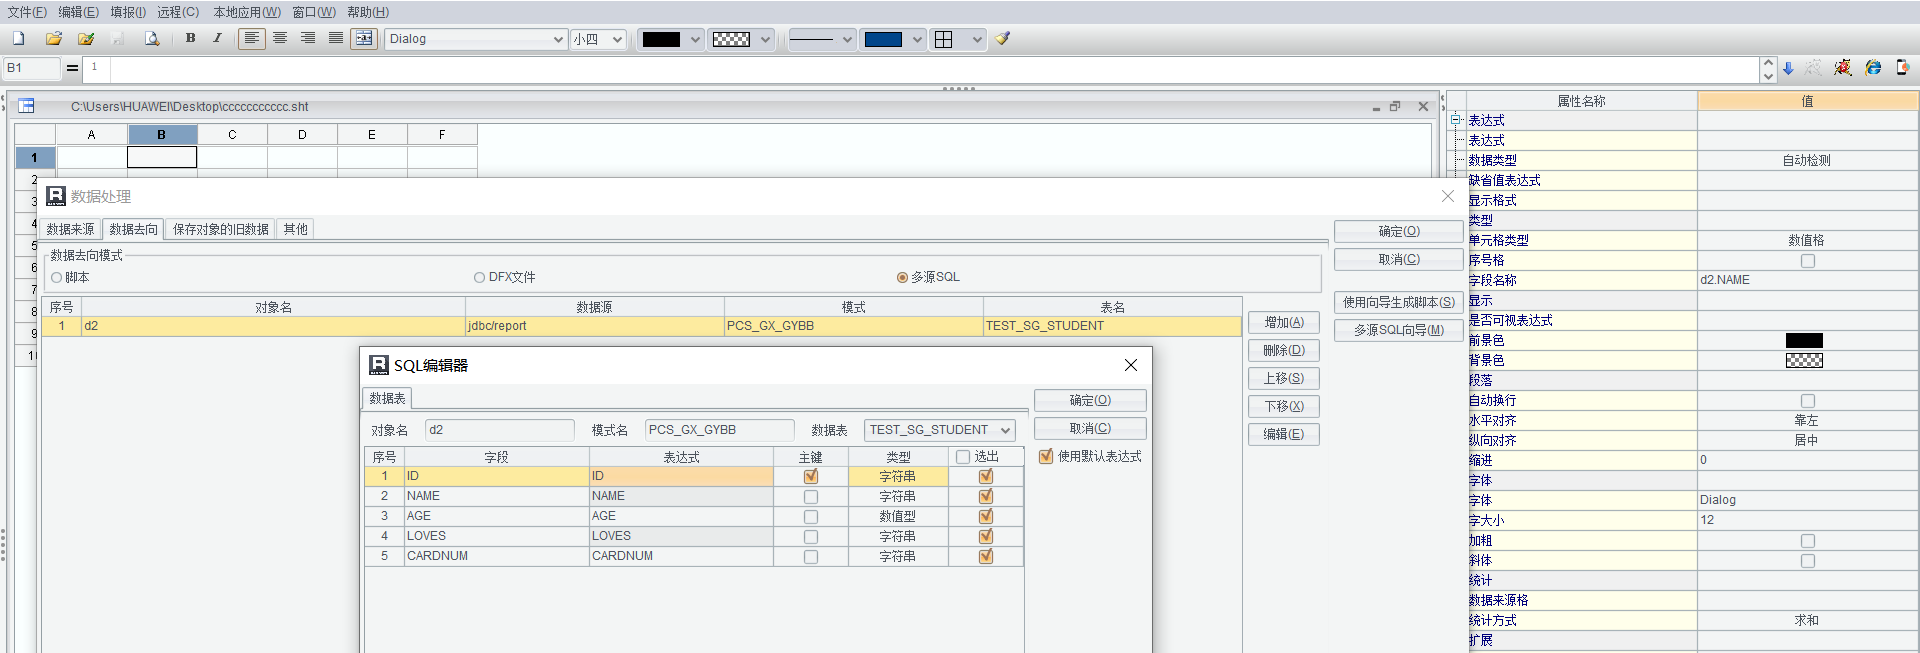This screenshot has width=1920, height=653.
Task: Check the 主键 checkbox for NAME row
Action: (811, 497)
